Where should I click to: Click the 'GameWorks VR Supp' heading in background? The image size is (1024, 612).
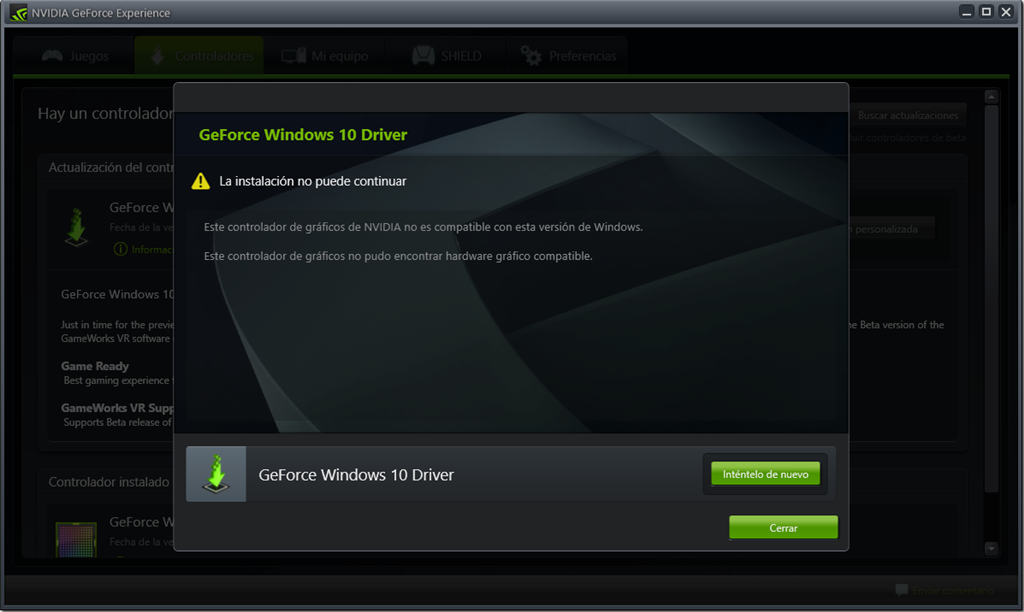(x=118, y=408)
